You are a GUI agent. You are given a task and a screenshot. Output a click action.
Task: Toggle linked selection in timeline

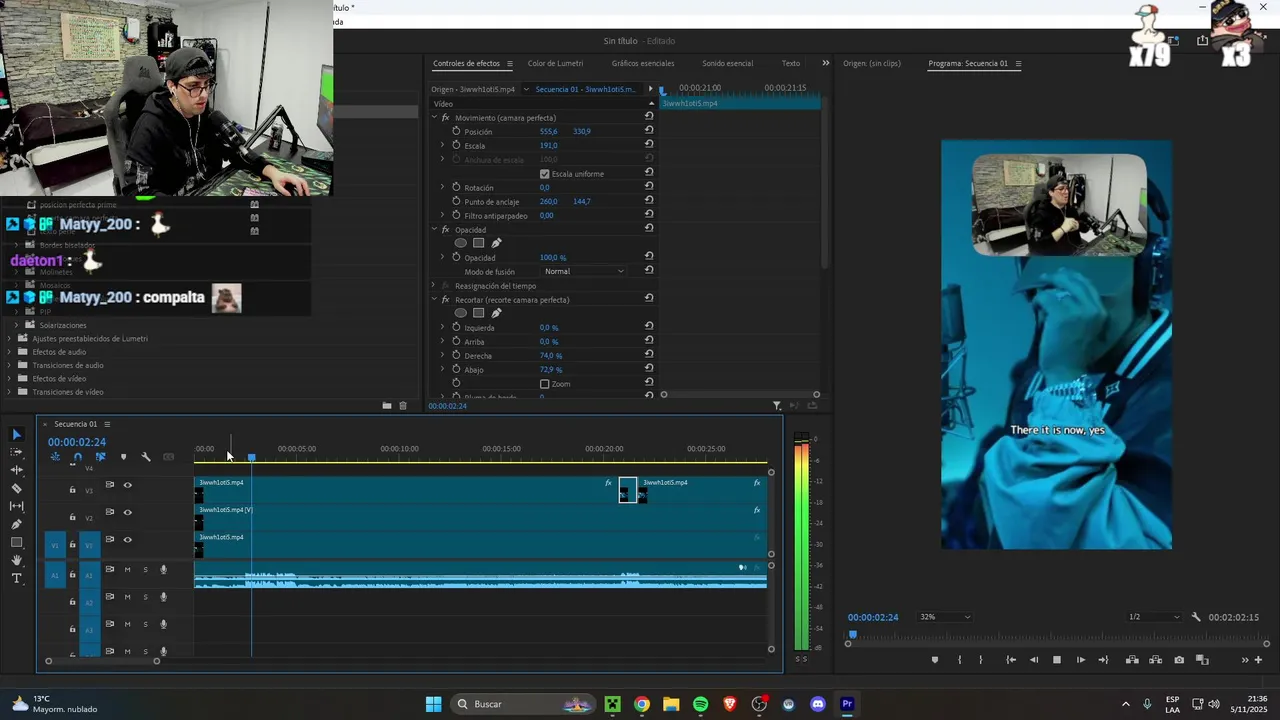pos(100,457)
